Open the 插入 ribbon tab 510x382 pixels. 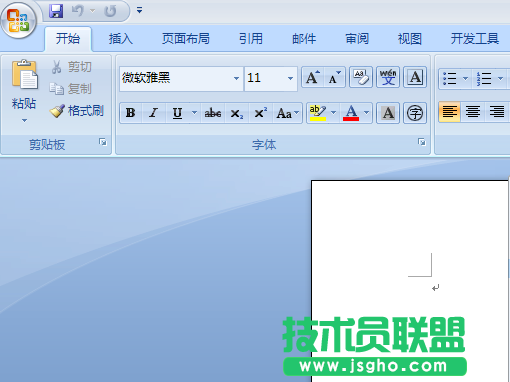coord(121,39)
